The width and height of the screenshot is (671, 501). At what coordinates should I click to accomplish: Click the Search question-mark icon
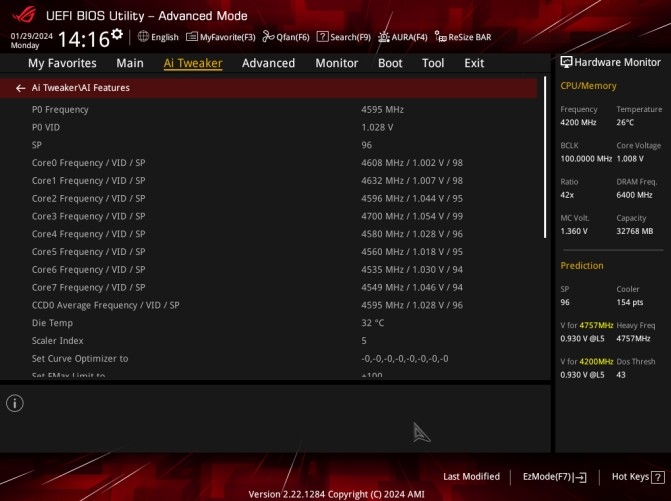[322, 37]
